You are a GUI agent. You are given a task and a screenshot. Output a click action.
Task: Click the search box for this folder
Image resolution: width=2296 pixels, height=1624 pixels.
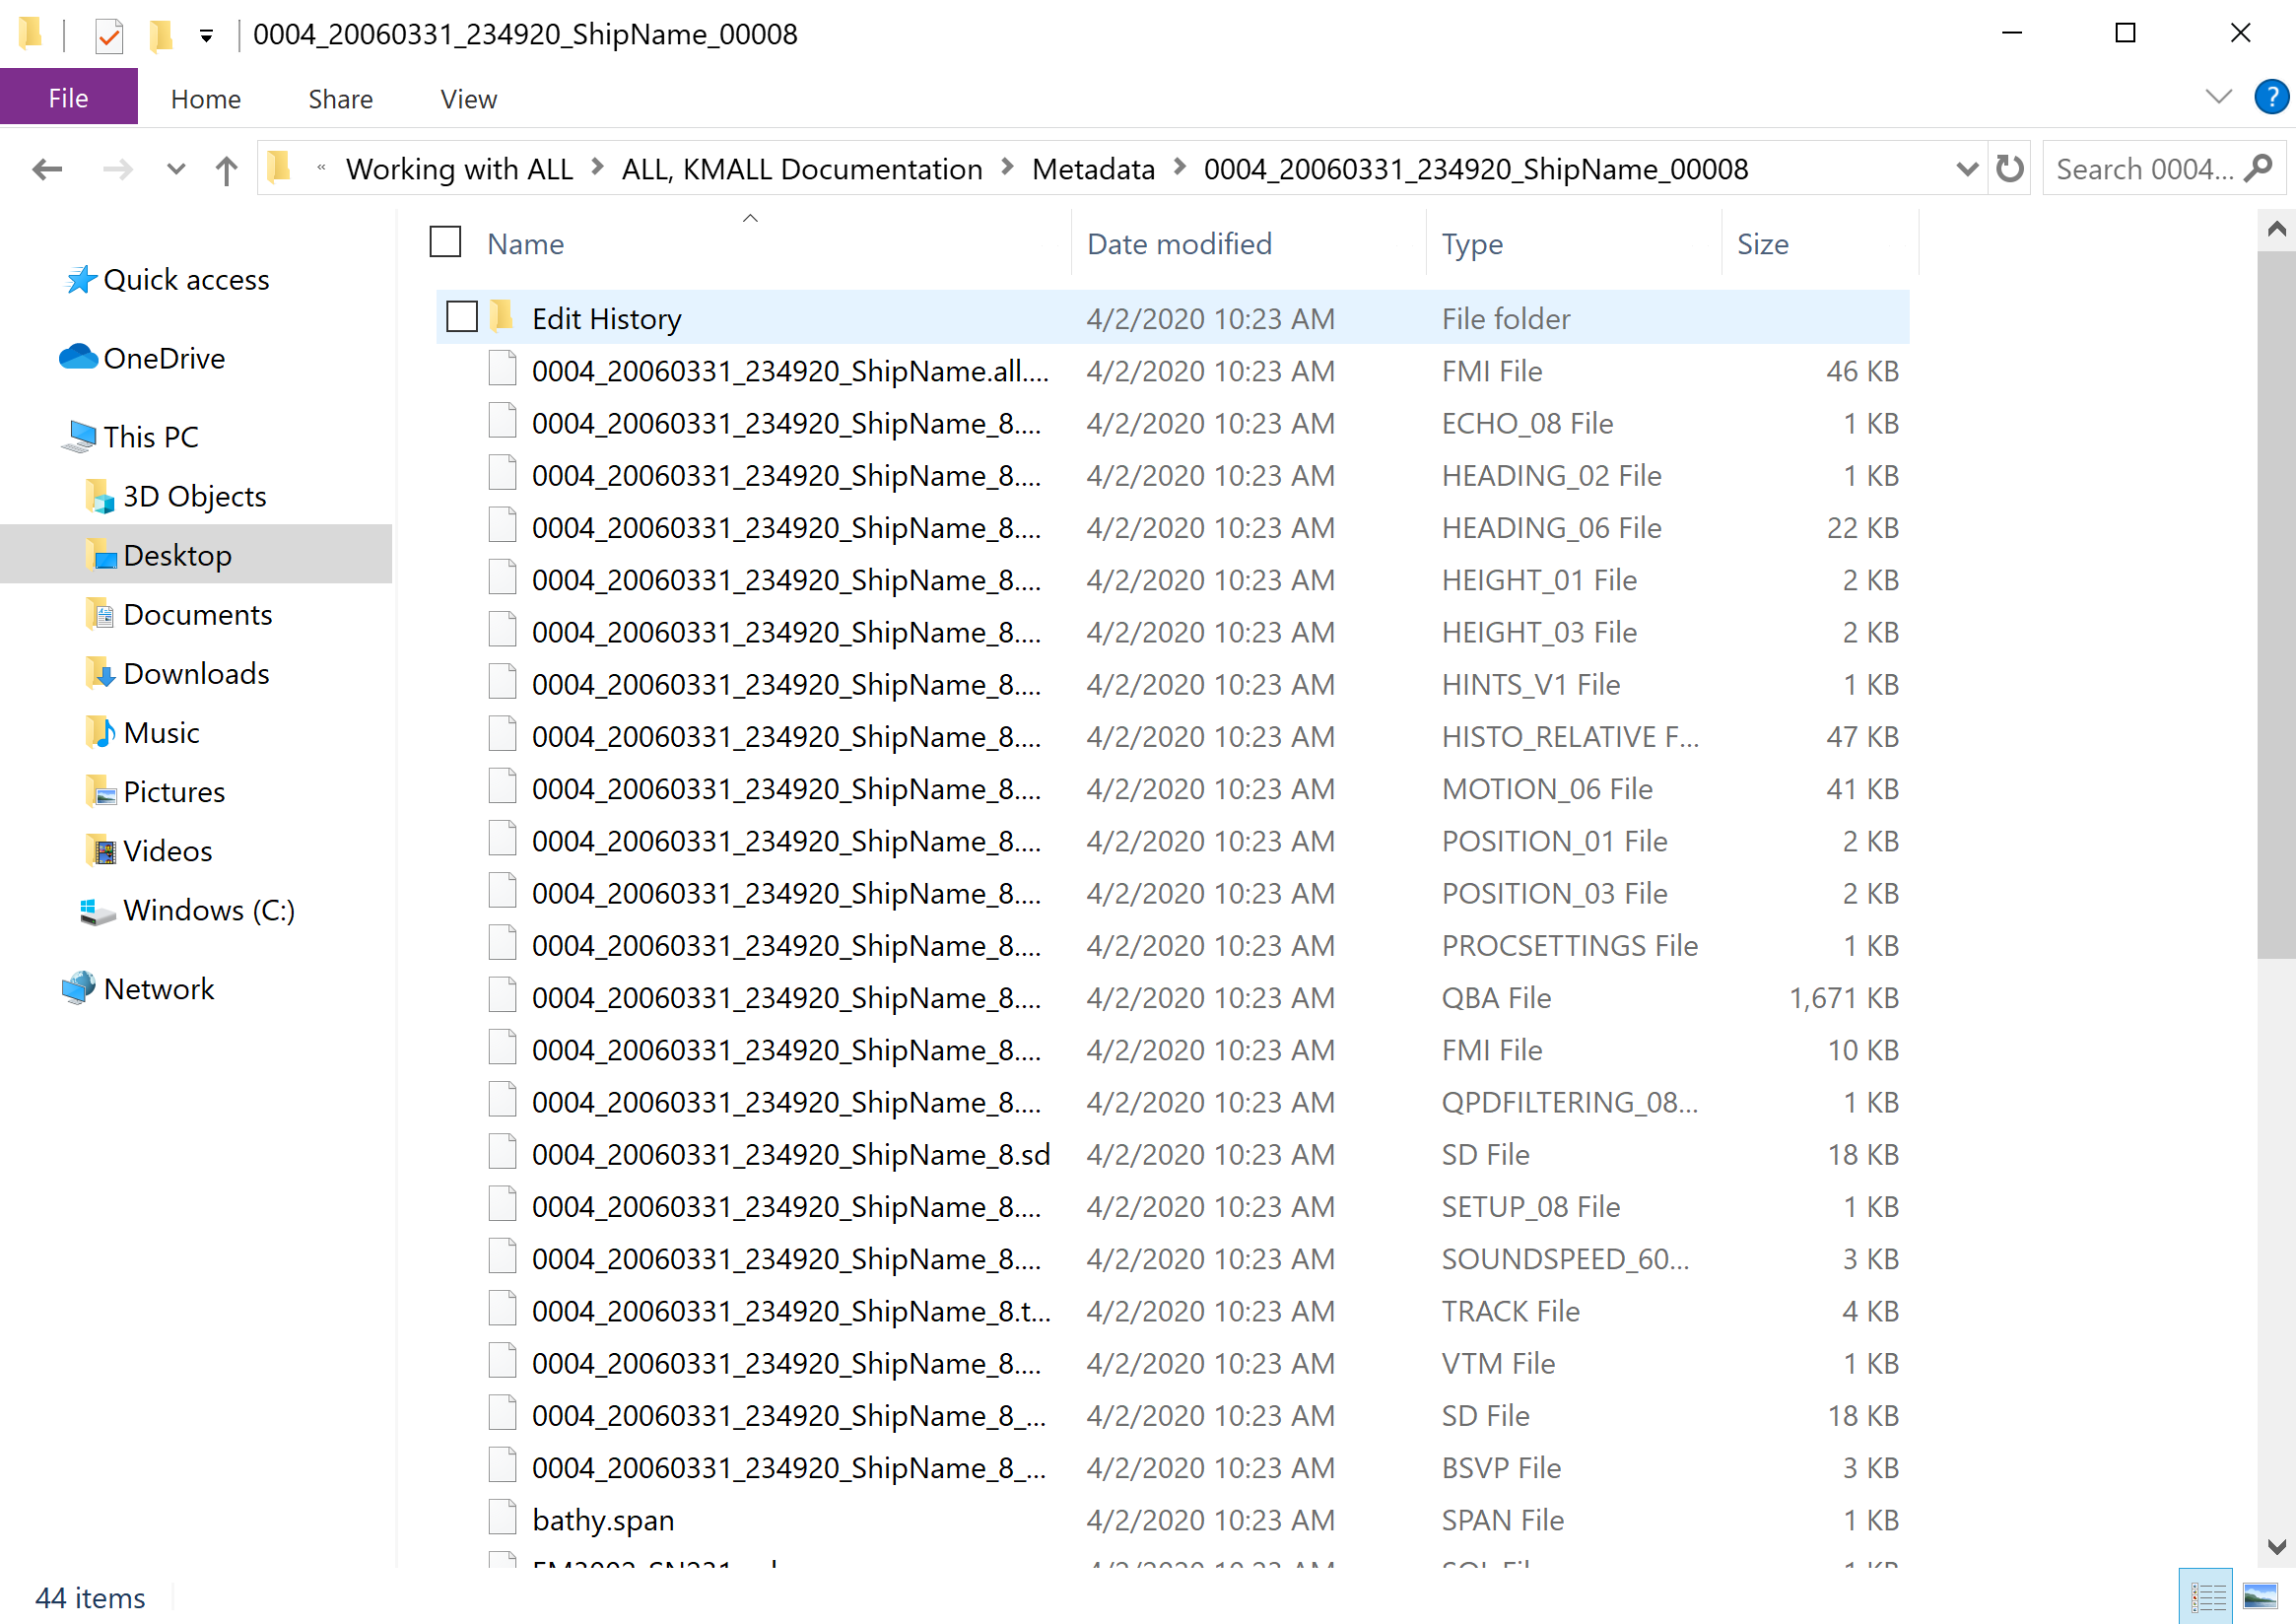point(2145,169)
